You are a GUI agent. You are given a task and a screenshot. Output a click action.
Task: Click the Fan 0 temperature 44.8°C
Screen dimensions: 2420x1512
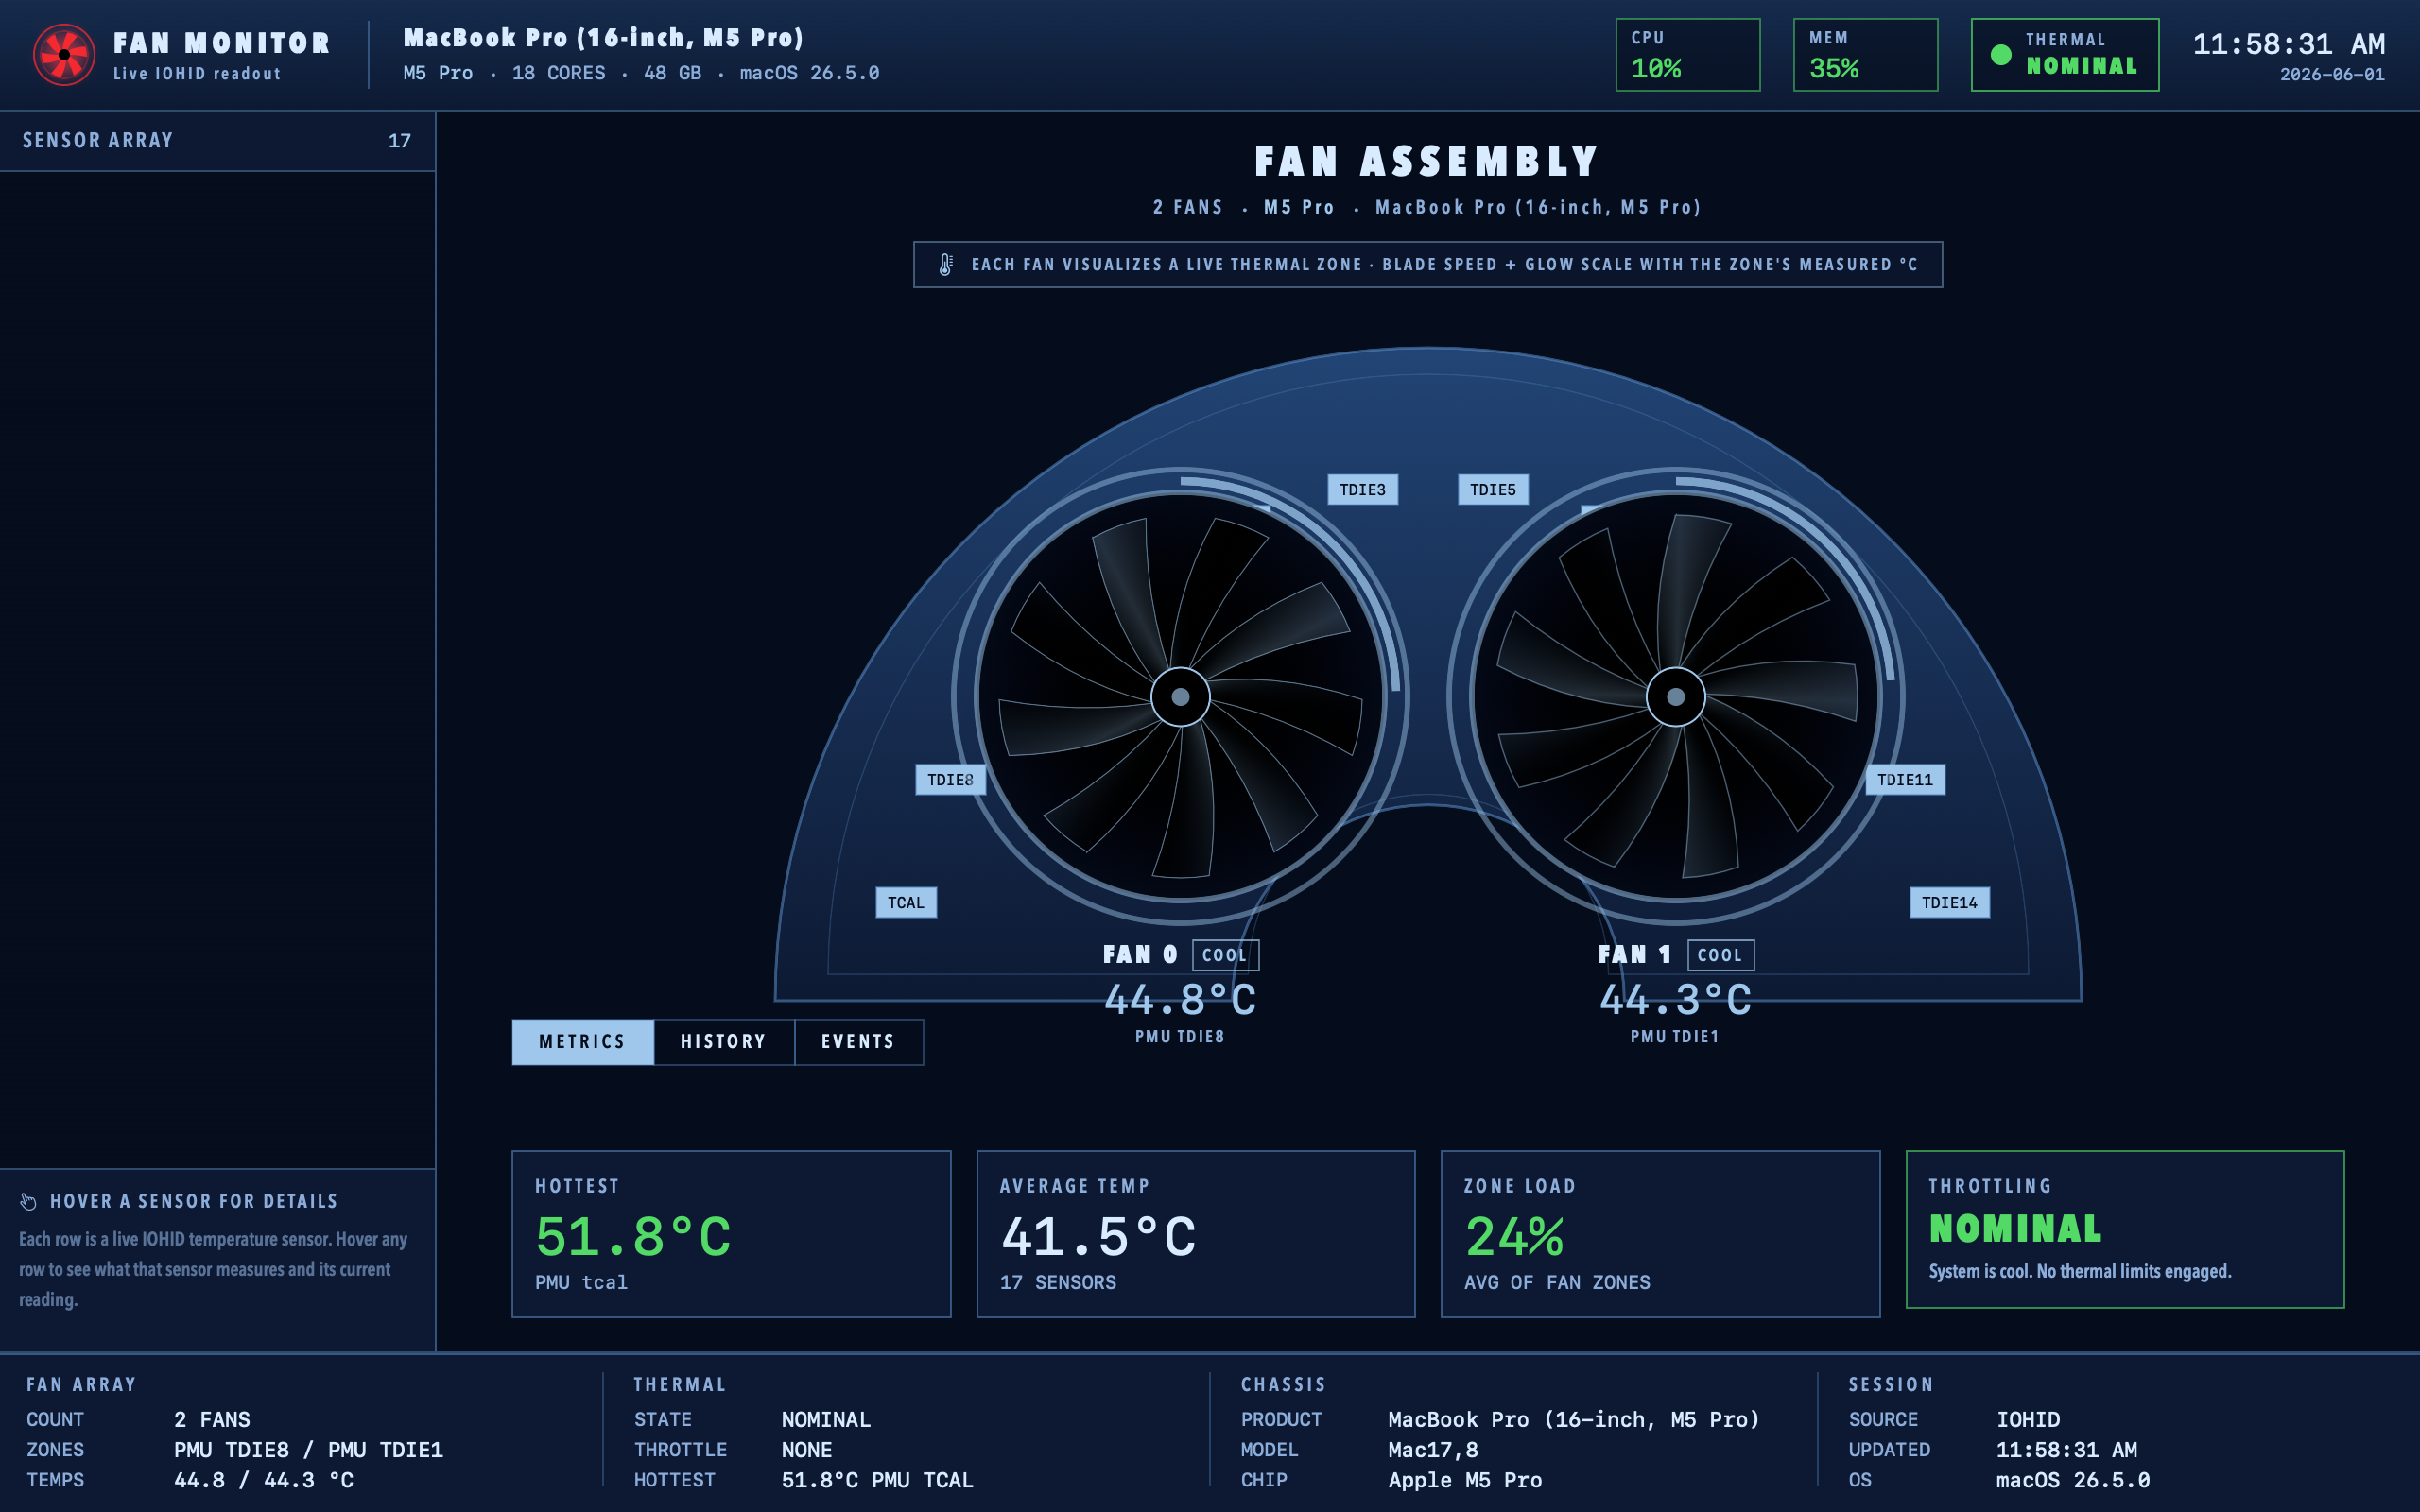point(1180,1000)
